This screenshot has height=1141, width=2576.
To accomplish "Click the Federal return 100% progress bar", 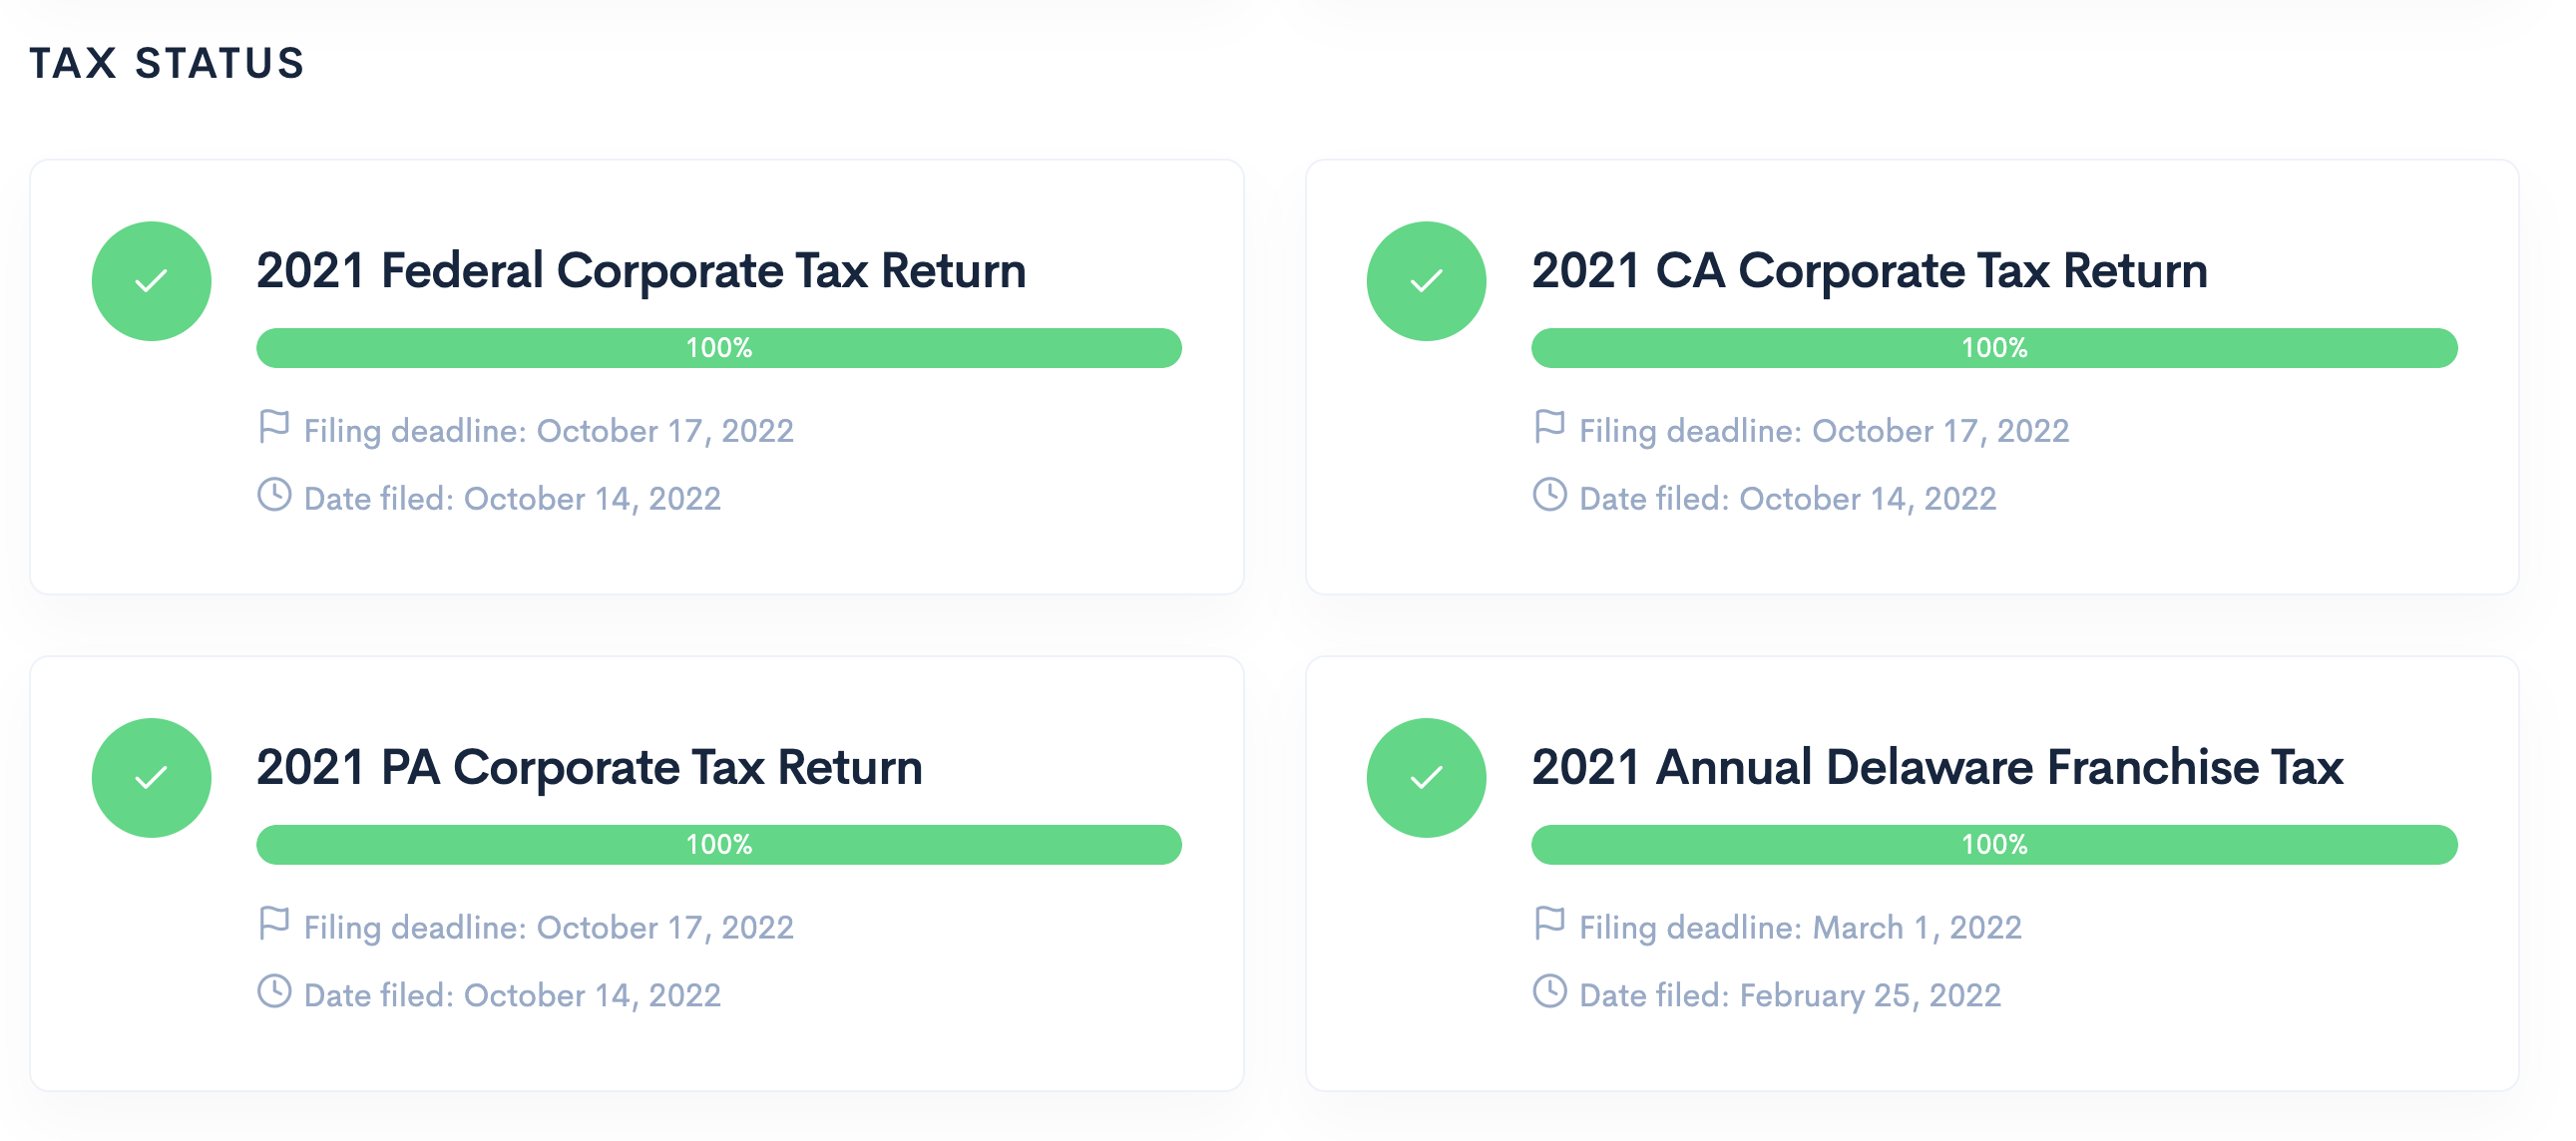I will click(719, 348).
